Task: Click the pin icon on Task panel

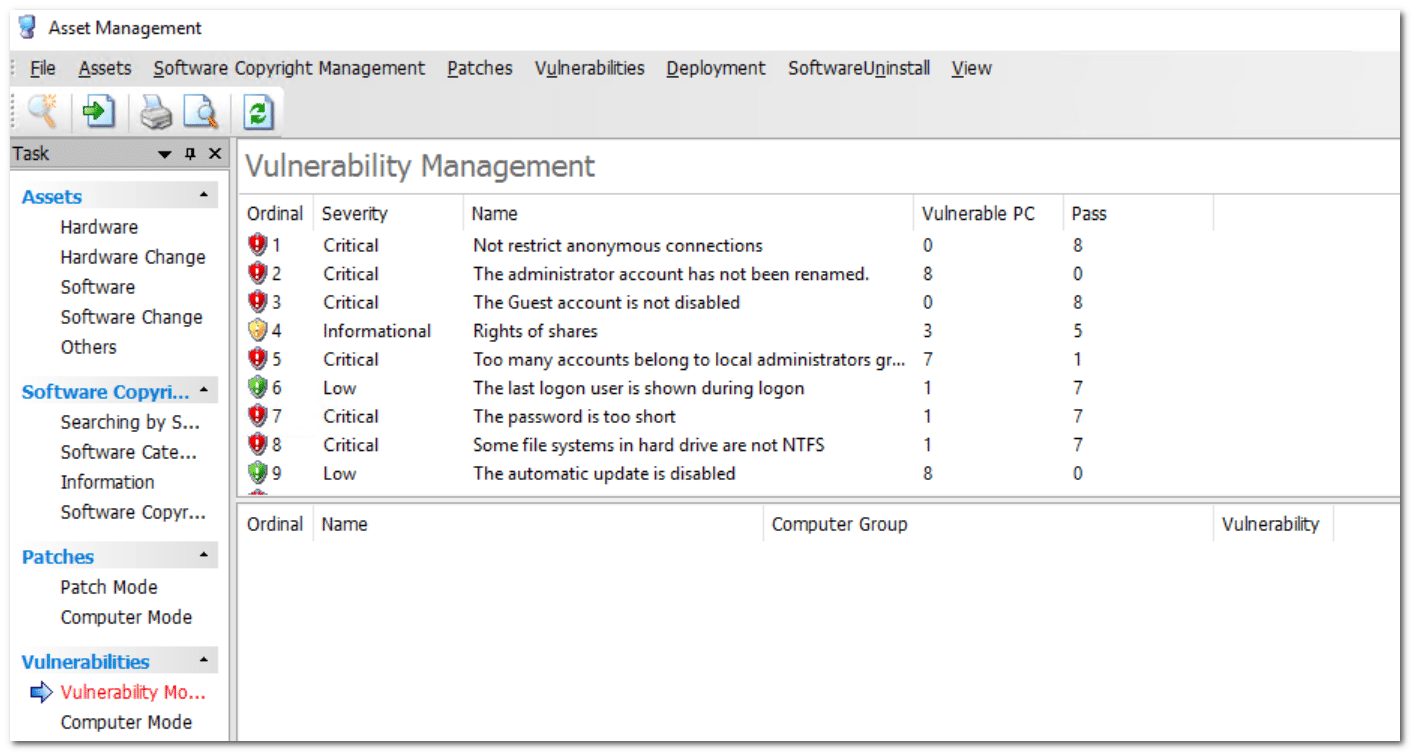Action: tap(190, 154)
